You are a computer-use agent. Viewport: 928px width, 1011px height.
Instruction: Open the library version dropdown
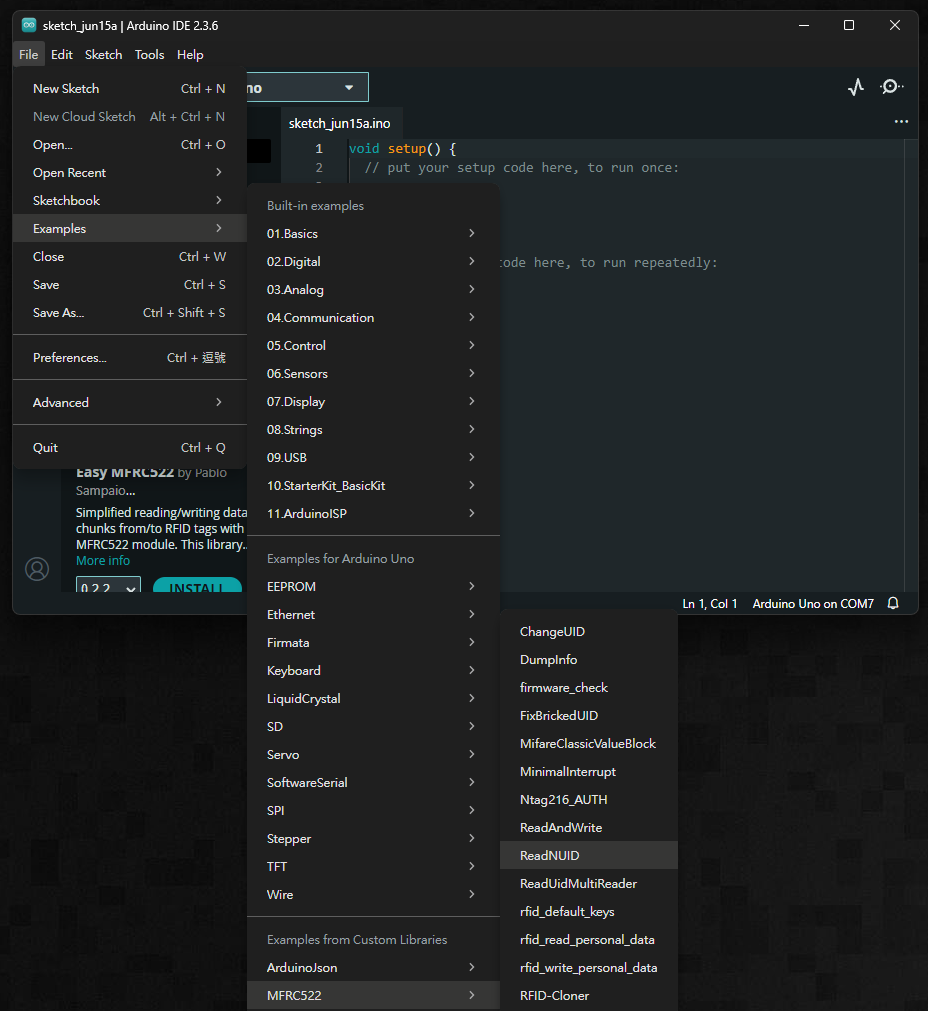[108, 588]
